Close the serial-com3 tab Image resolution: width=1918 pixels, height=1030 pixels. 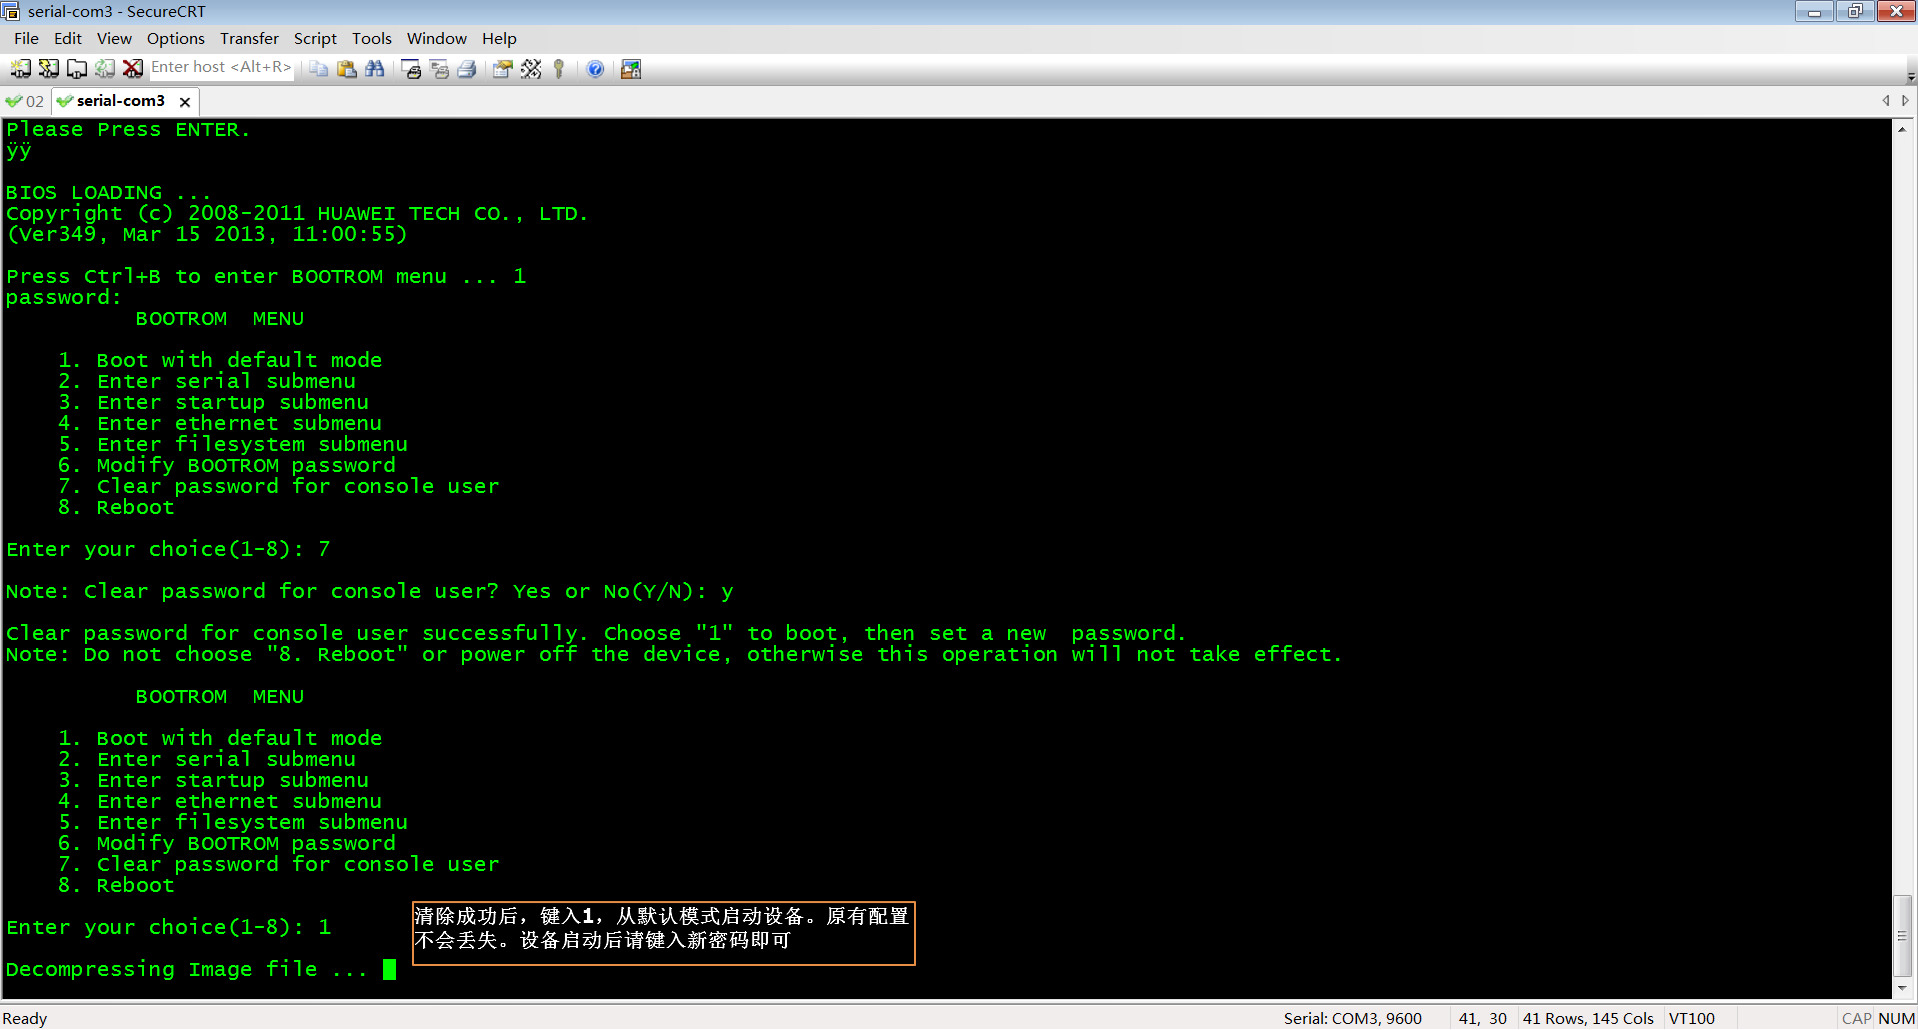pyautogui.click(x=185, y=102)
